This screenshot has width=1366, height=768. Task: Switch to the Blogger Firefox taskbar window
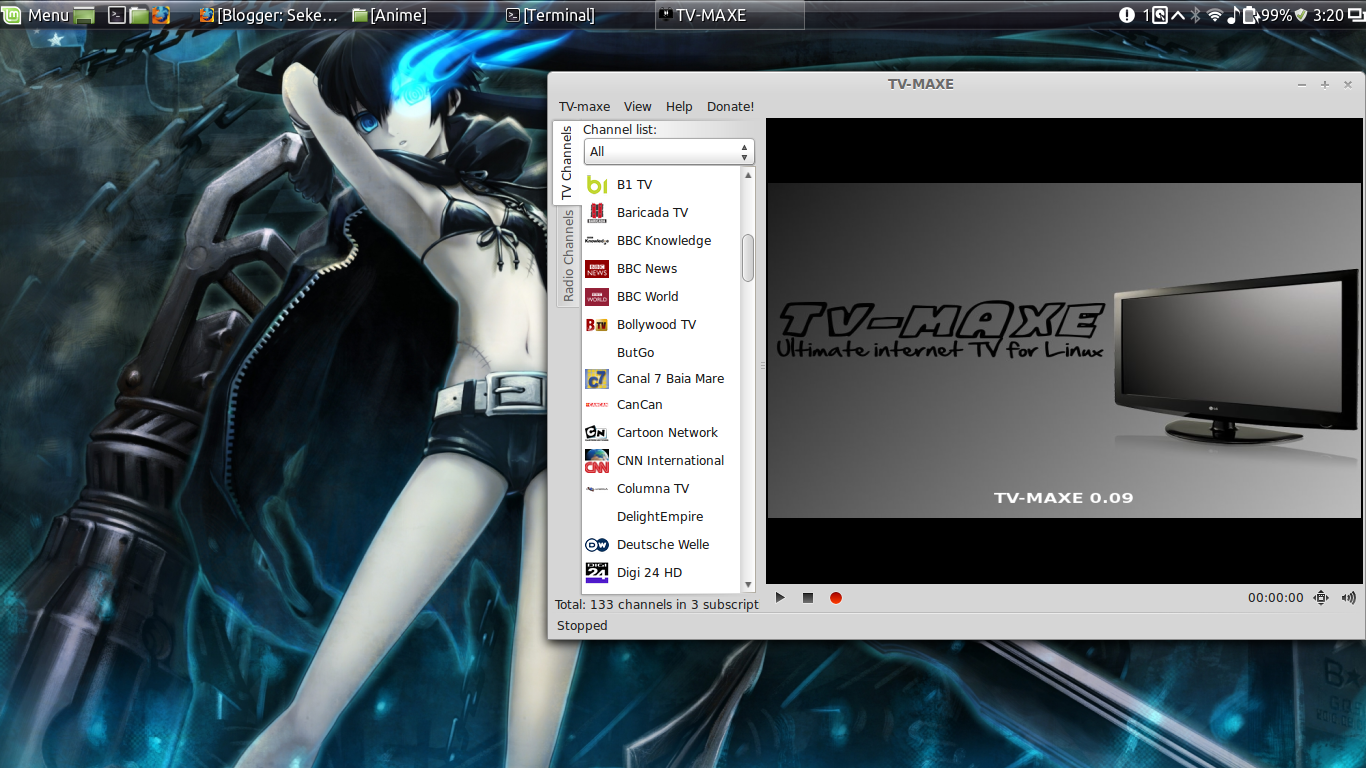(269, 15)
